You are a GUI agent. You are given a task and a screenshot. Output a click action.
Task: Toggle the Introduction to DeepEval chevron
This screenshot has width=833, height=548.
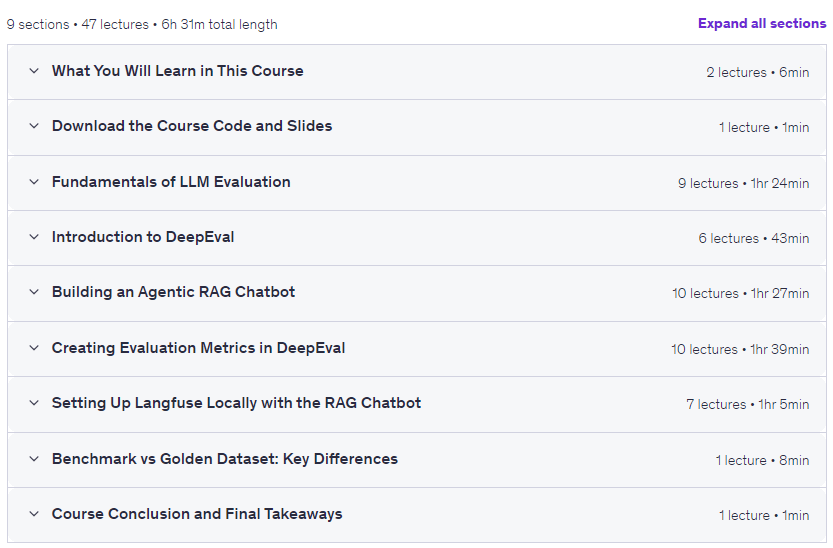click(x=34, y=237)
